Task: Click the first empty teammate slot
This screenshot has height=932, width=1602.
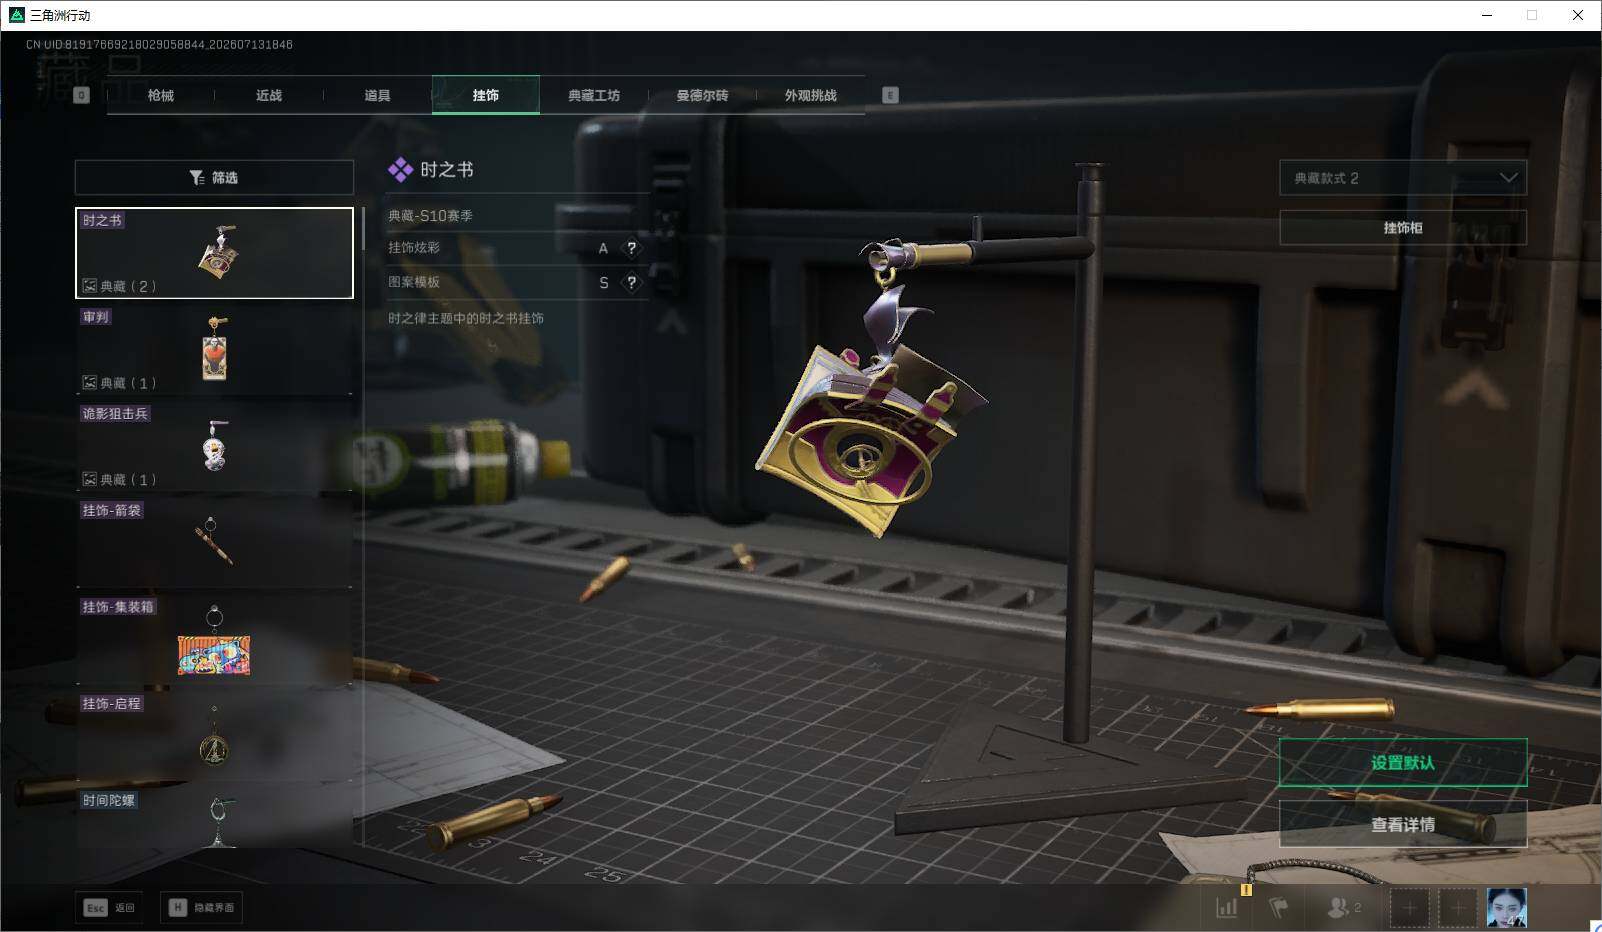Action: point(1409,908)
